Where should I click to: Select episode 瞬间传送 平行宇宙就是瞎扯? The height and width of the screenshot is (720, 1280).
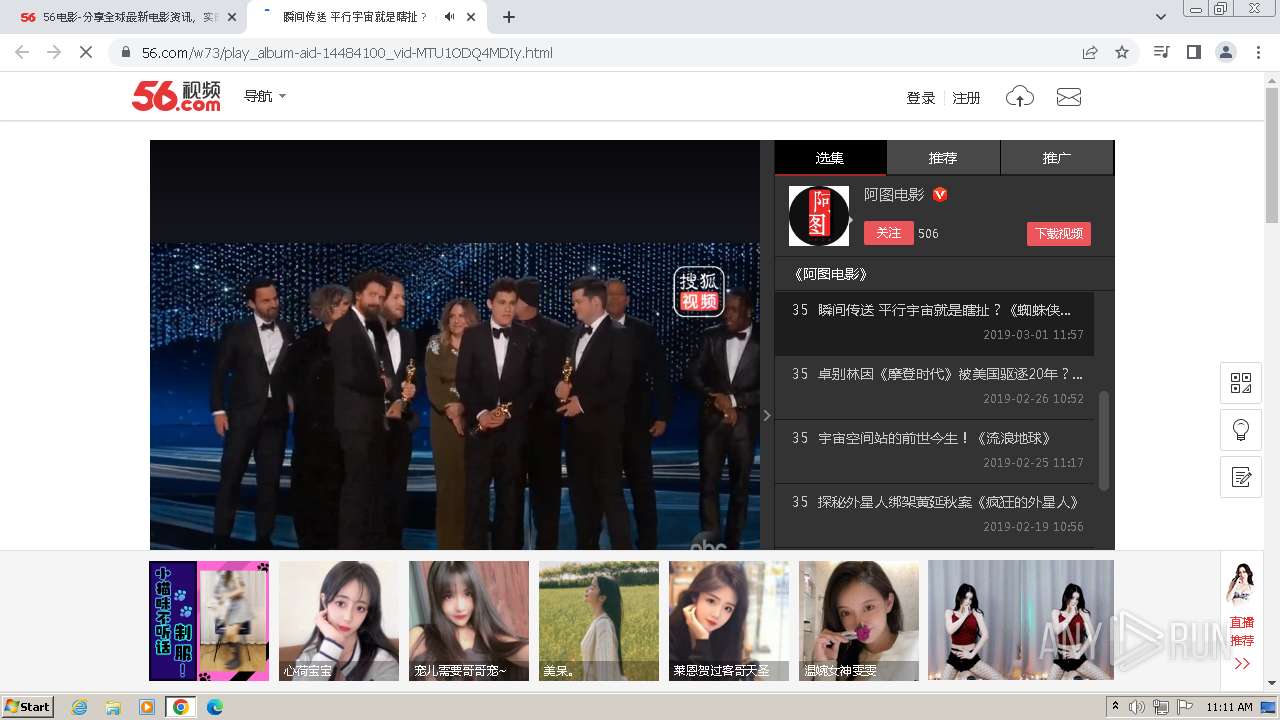point(934,322)
